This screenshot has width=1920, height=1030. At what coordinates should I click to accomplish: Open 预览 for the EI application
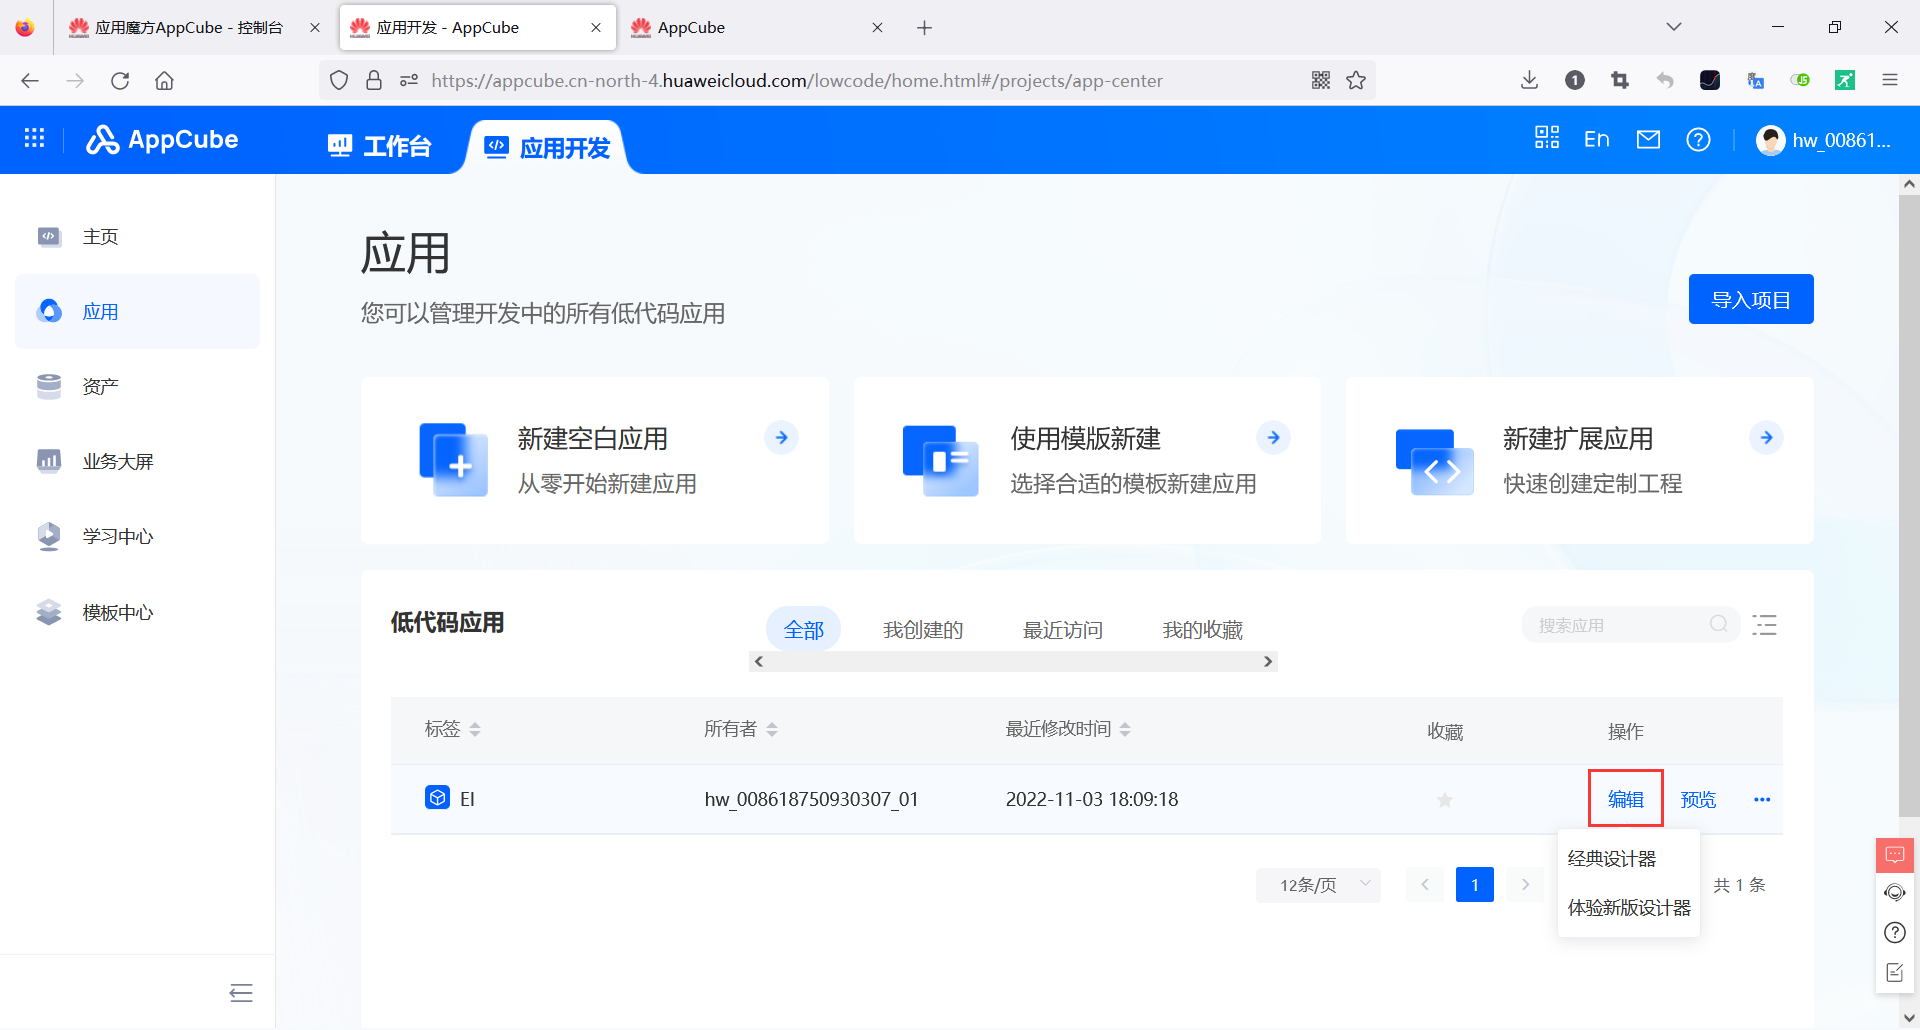pyautogui.click(x=1697, y=799)
